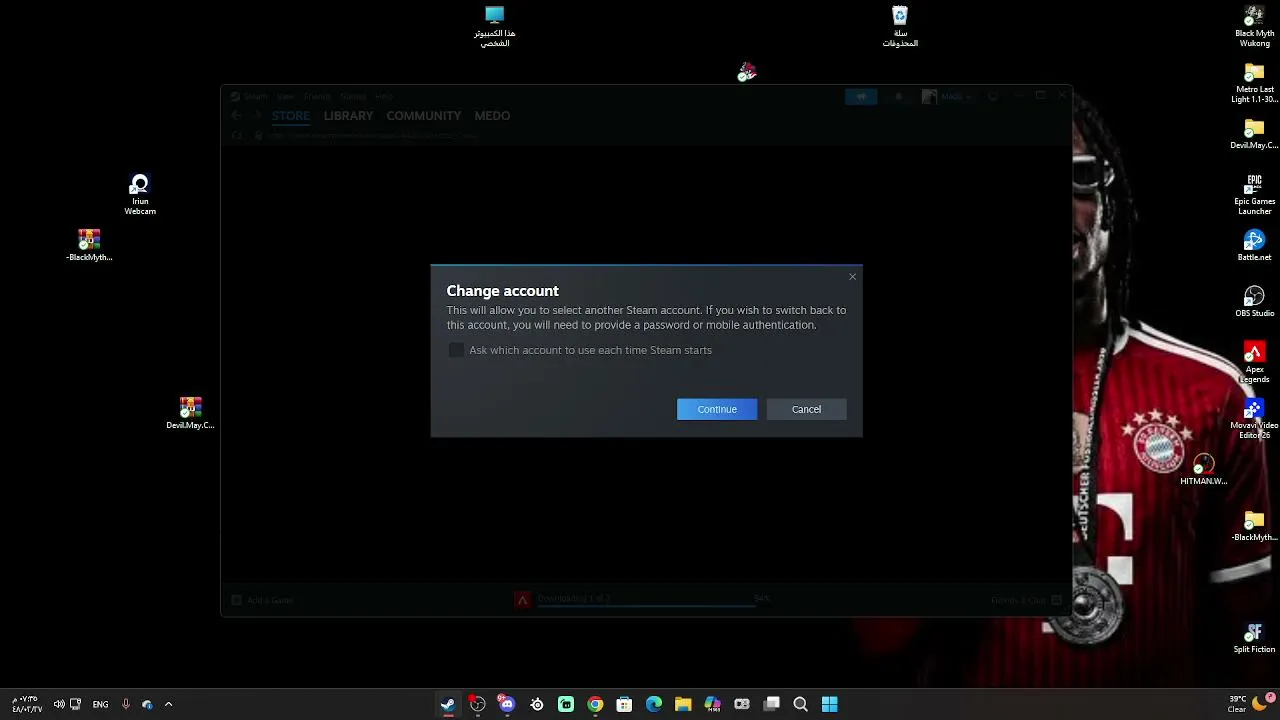Select the -BlackMyth archive icon under Iriun Webcam
Screen dimensions: 1280x720
(x=89, y=246)
